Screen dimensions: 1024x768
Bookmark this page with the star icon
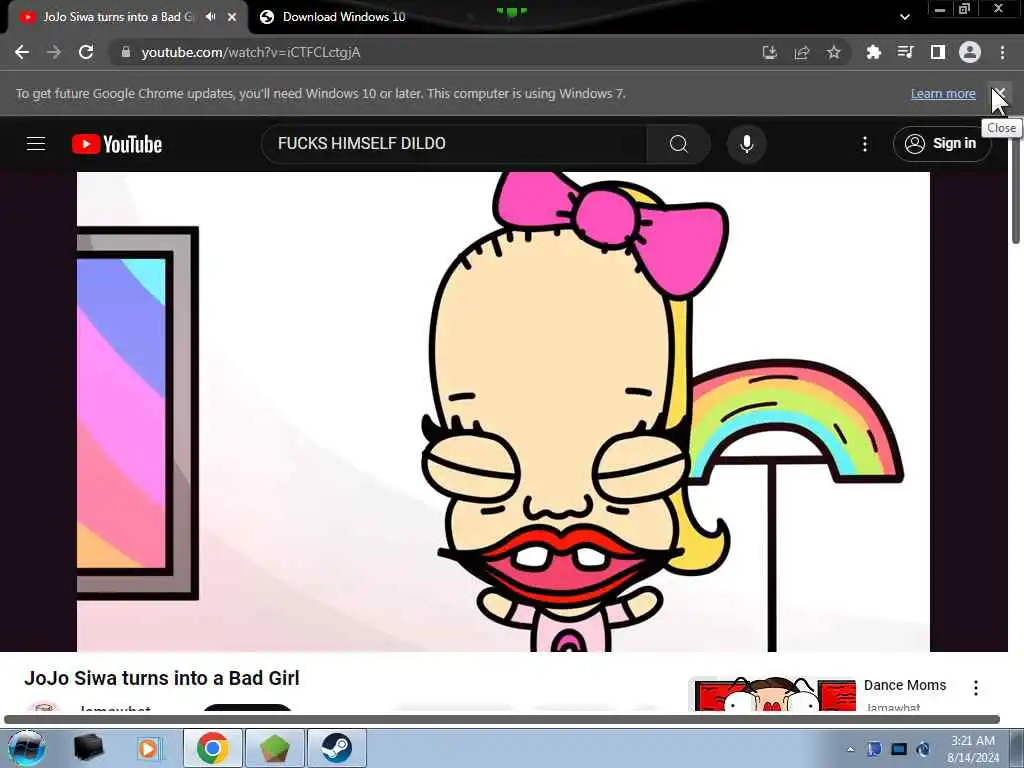click(833, 52)
